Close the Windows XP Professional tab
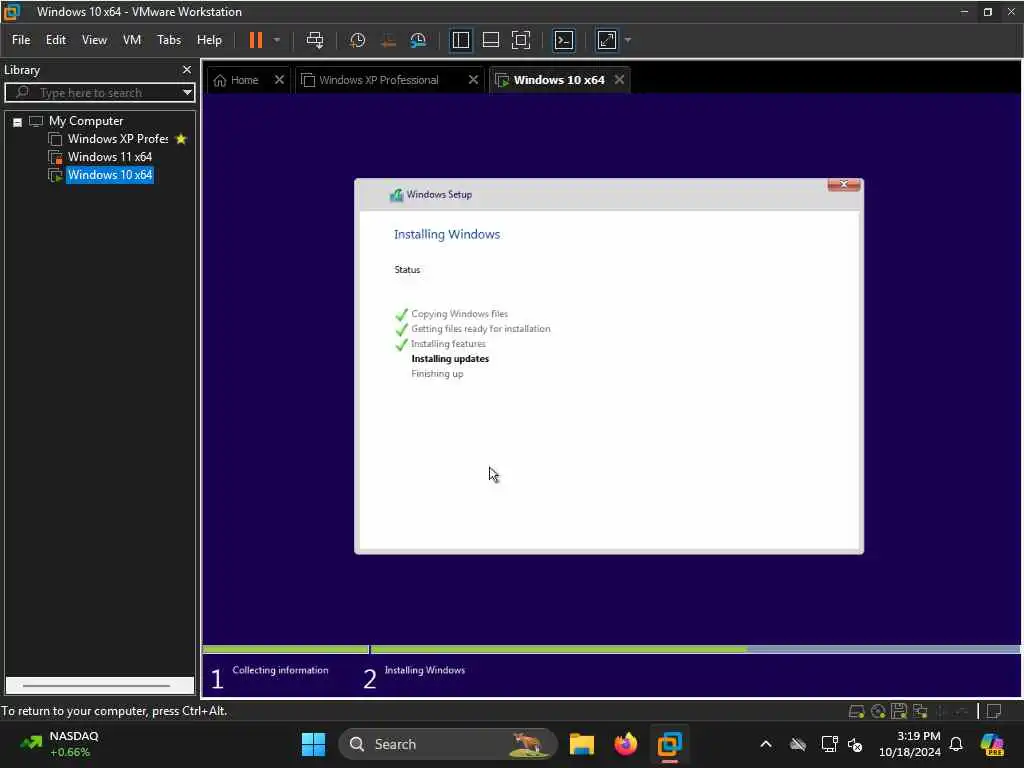1024x768 pixels. click(473, 80)
